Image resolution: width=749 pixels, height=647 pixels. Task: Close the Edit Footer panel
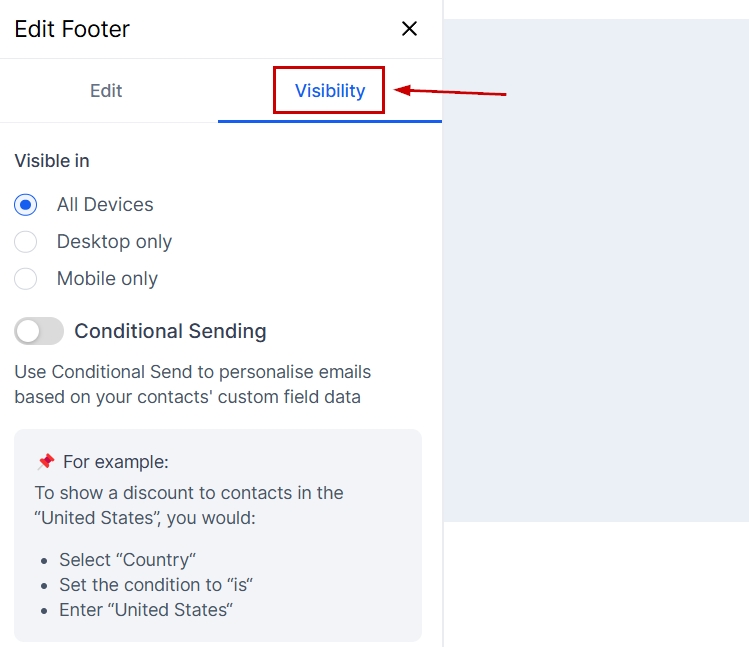(409, 29)
